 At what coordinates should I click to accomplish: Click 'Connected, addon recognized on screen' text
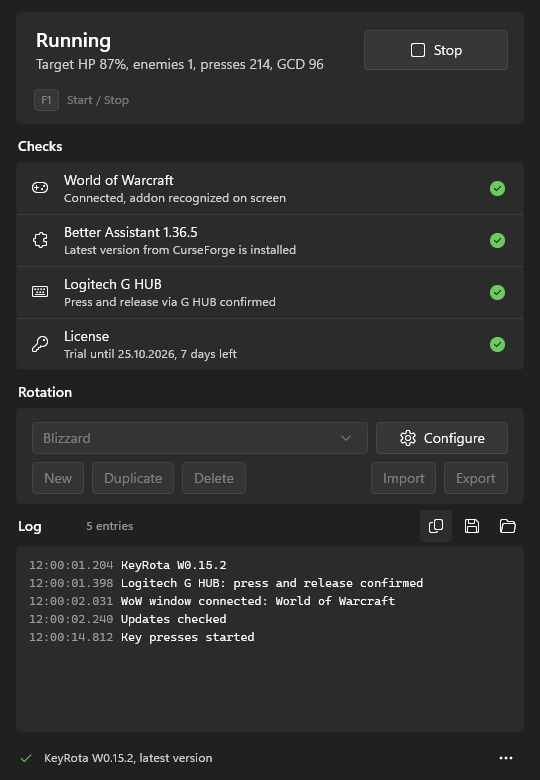[175, 198]
